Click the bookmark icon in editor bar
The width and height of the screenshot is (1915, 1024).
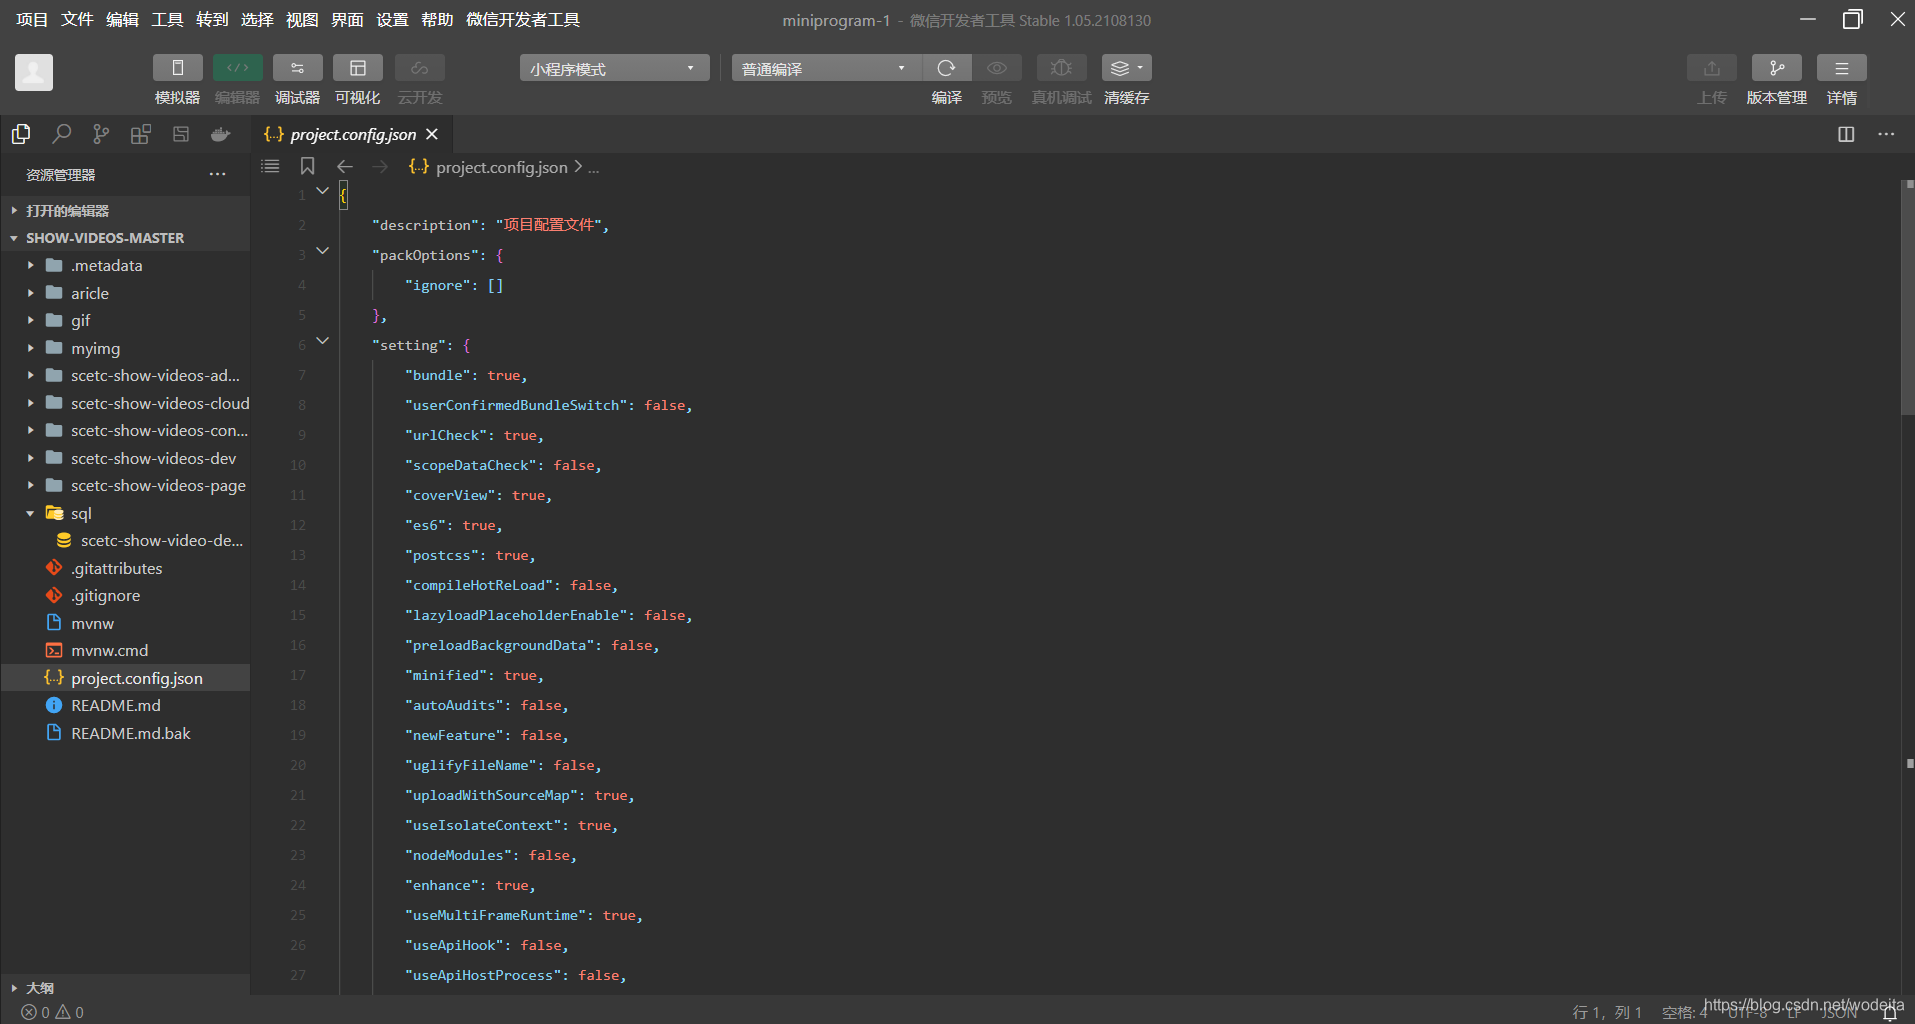[308, 167]
